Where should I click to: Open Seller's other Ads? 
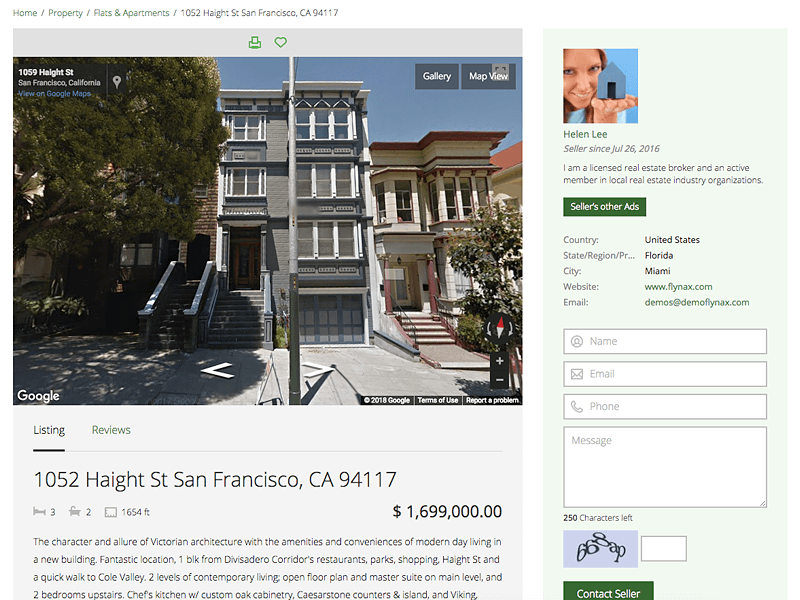(x=605, y=207)
